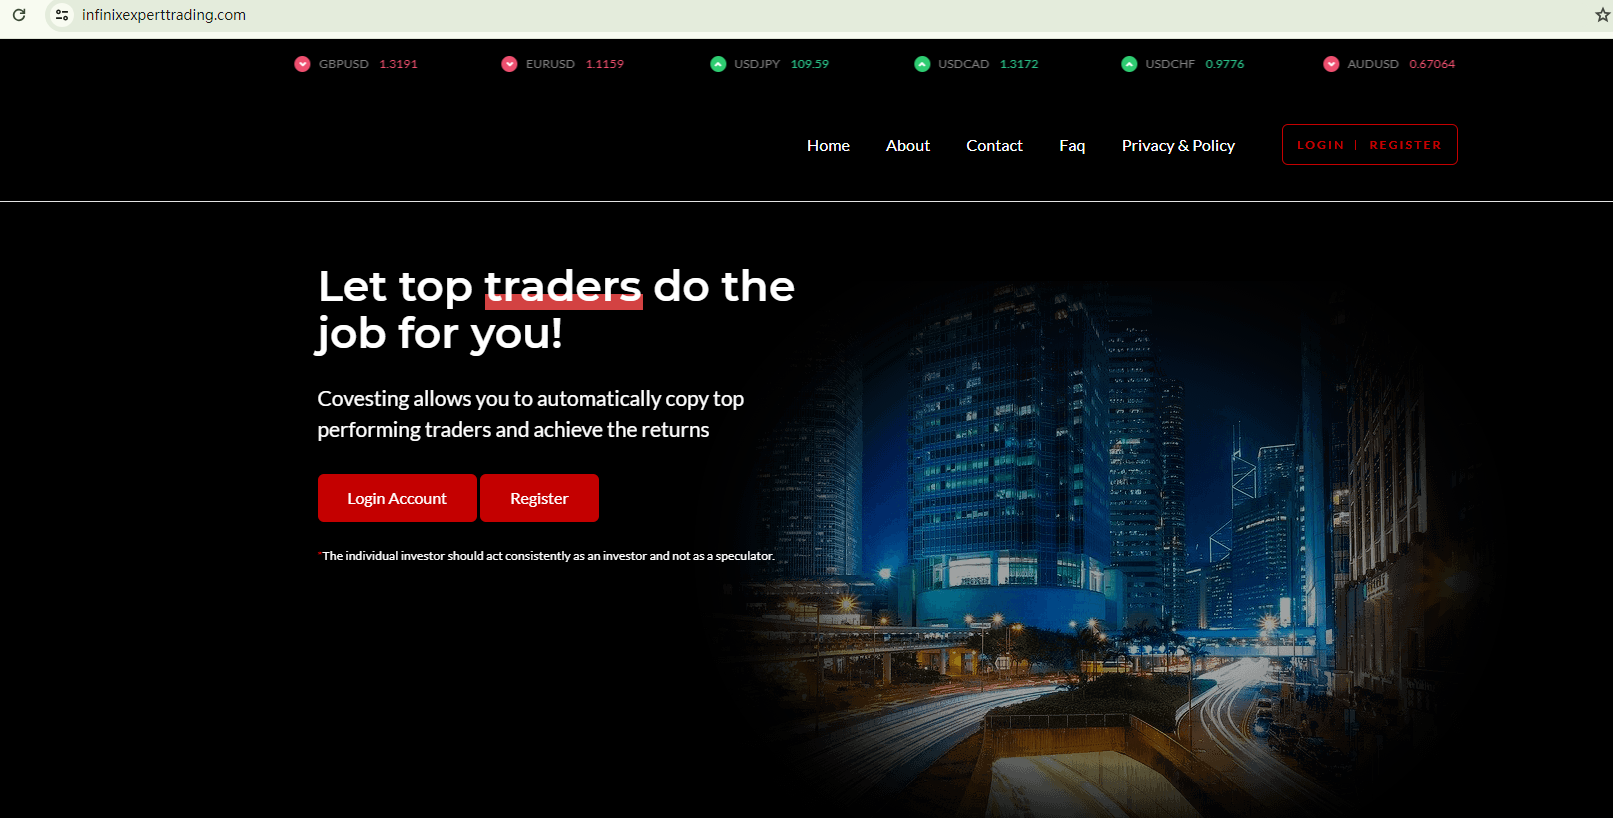Open Privacy & Policy page
The width and height of the screenshot is (1613, 818).
point(1178,146)
